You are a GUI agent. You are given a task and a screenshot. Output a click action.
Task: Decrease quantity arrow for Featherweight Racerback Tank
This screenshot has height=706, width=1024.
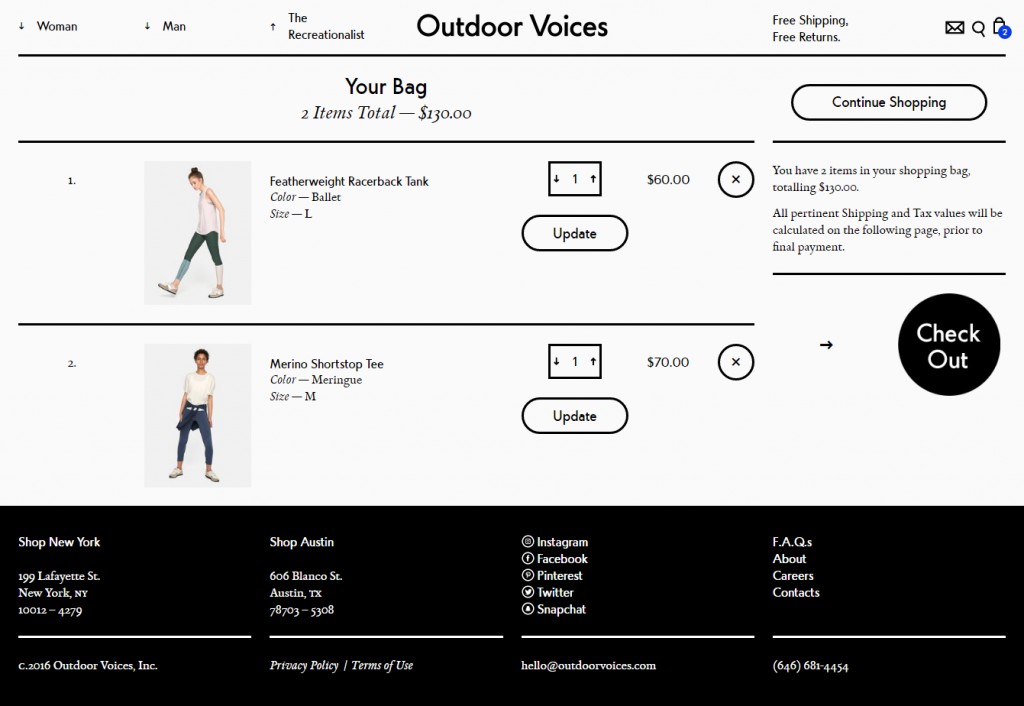[556, 178]
